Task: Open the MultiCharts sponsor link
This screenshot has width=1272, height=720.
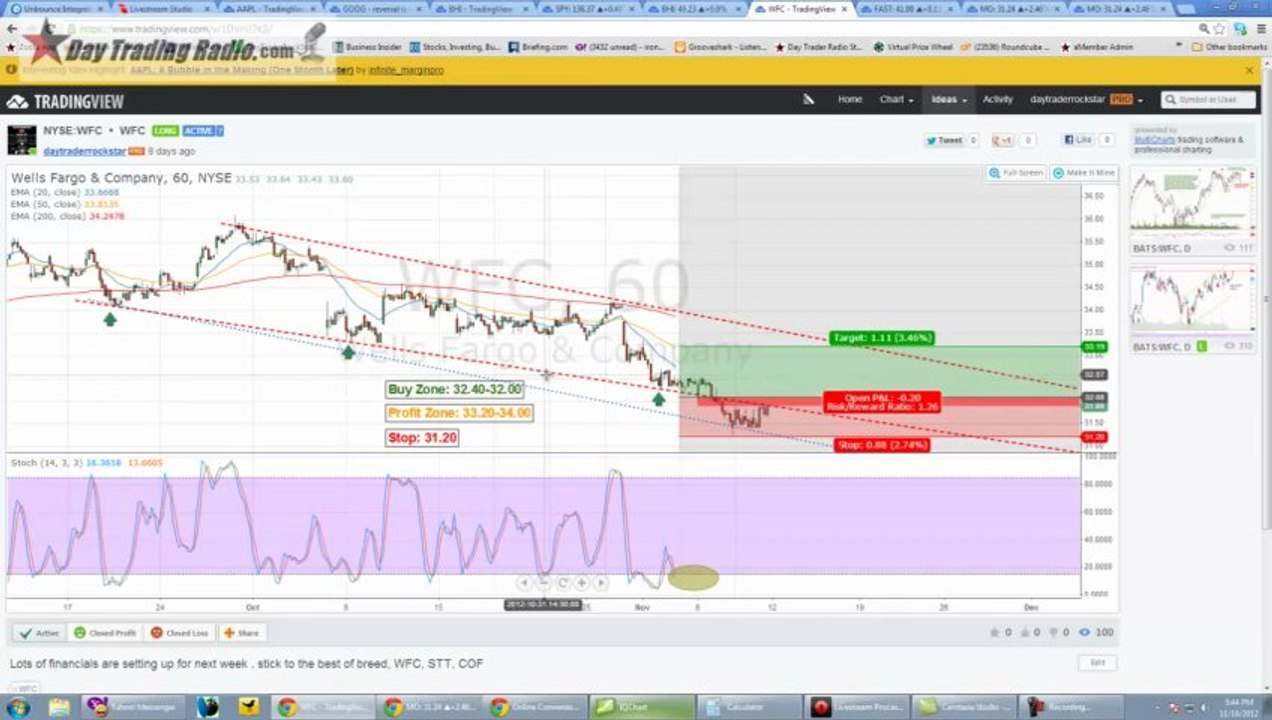Action: [1154, 140]
